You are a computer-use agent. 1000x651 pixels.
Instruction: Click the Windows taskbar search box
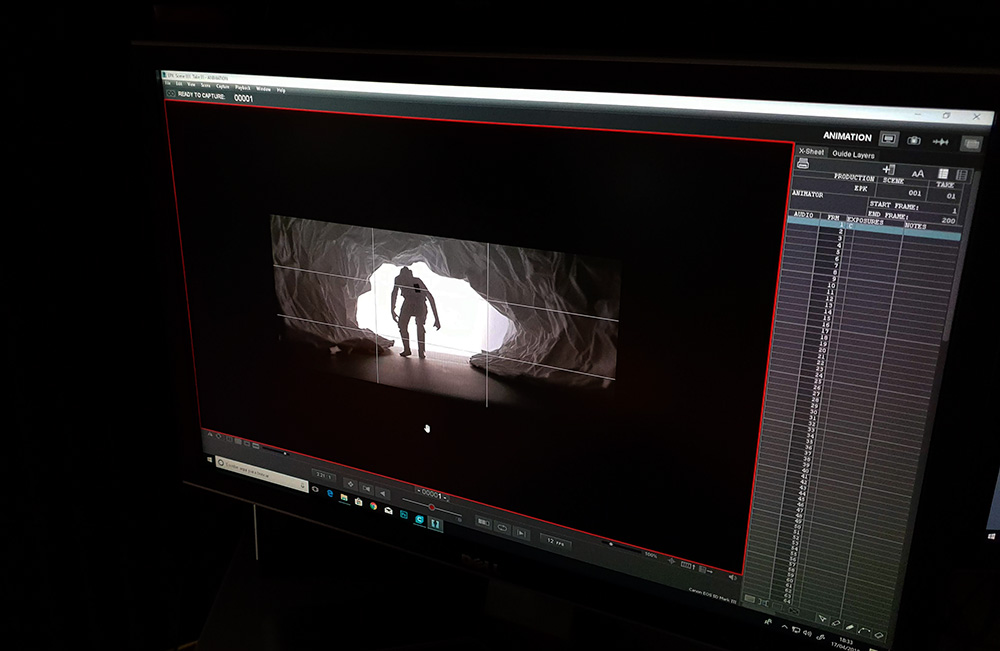(x=262, y=473)
